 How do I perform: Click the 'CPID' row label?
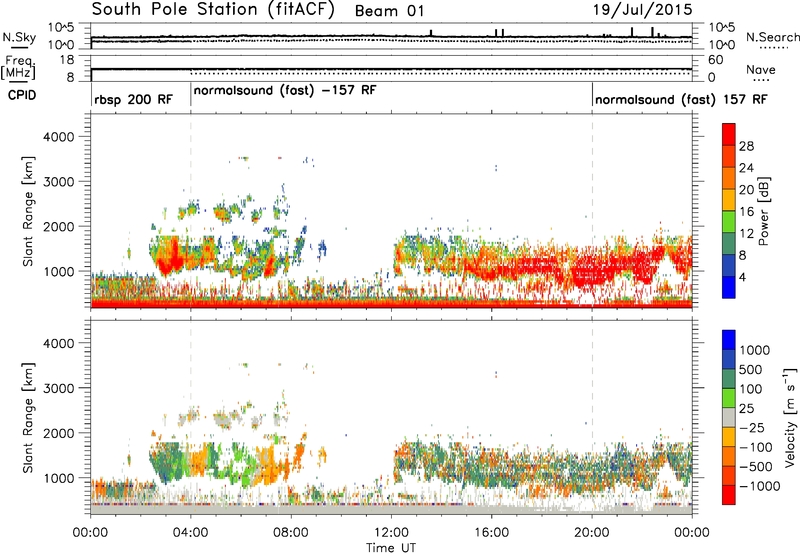pyautogui.click(x=22, y=95)
